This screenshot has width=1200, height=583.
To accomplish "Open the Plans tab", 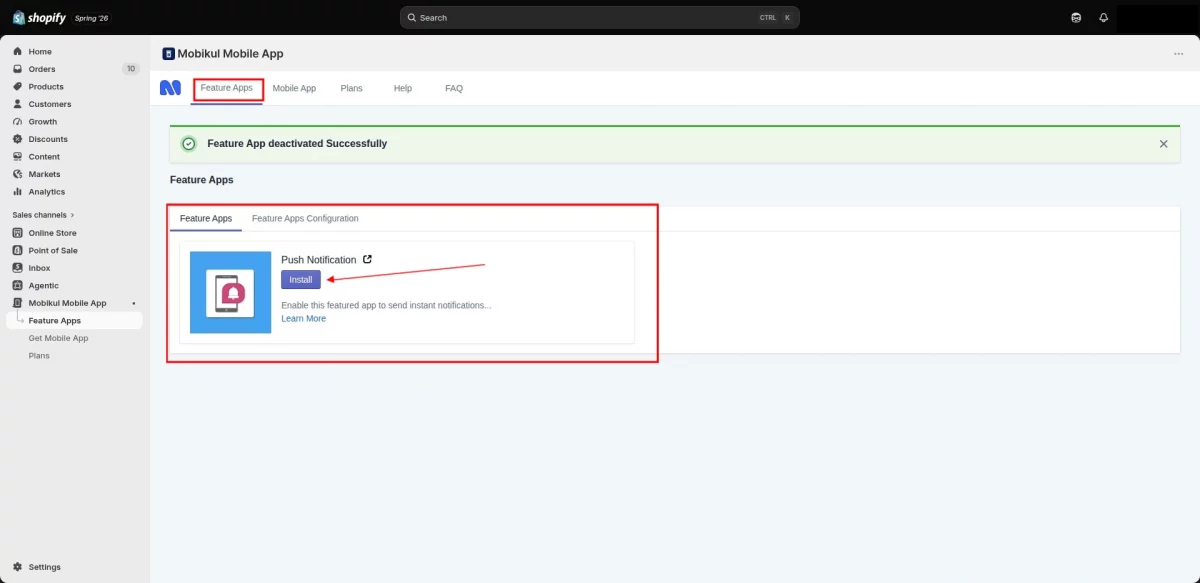I will (x=351, y=88).
